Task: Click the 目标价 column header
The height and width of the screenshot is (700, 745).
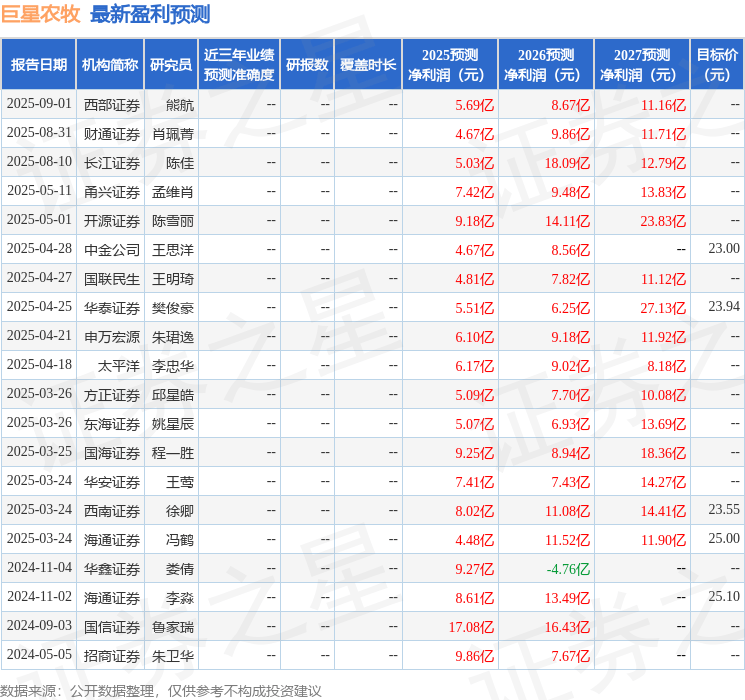Action: pos(717,65)
